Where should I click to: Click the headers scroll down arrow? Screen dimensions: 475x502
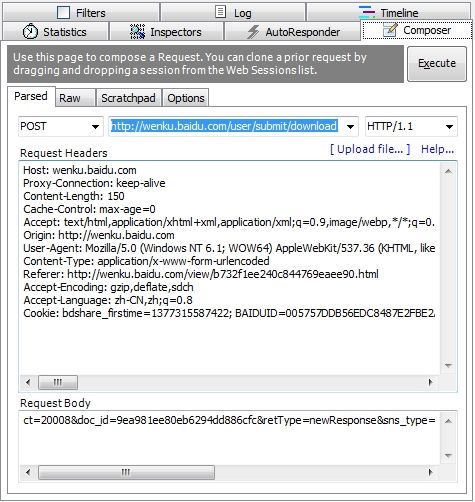tap(448, 366)
